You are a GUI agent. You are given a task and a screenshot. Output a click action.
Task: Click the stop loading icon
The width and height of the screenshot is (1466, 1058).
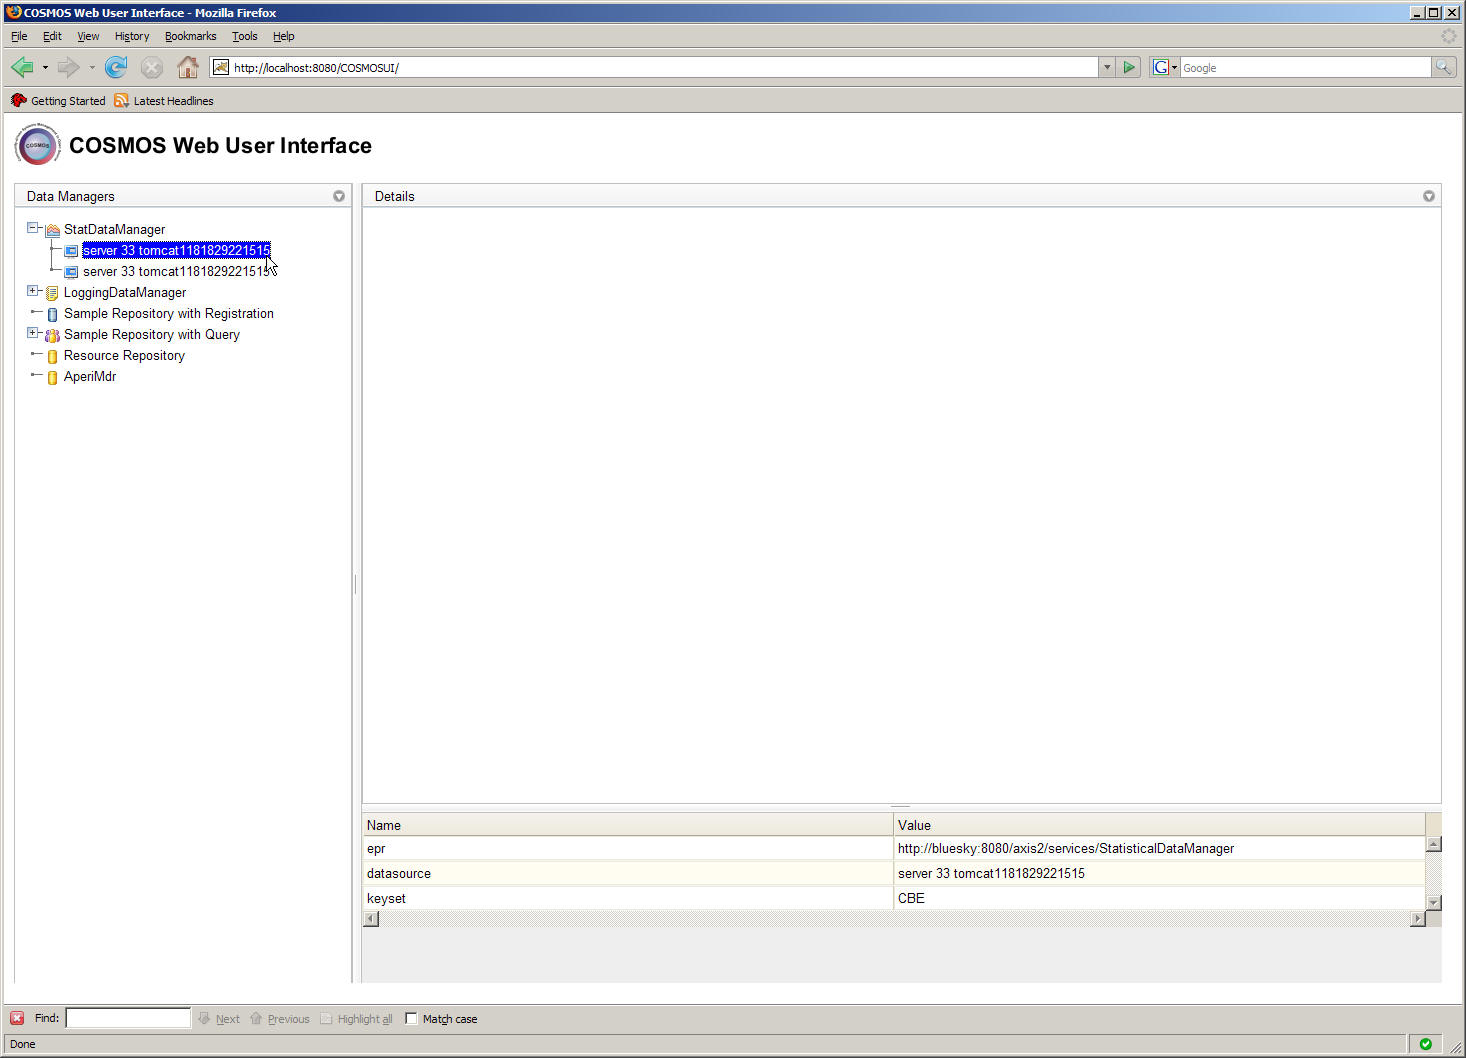pos(151,67)
